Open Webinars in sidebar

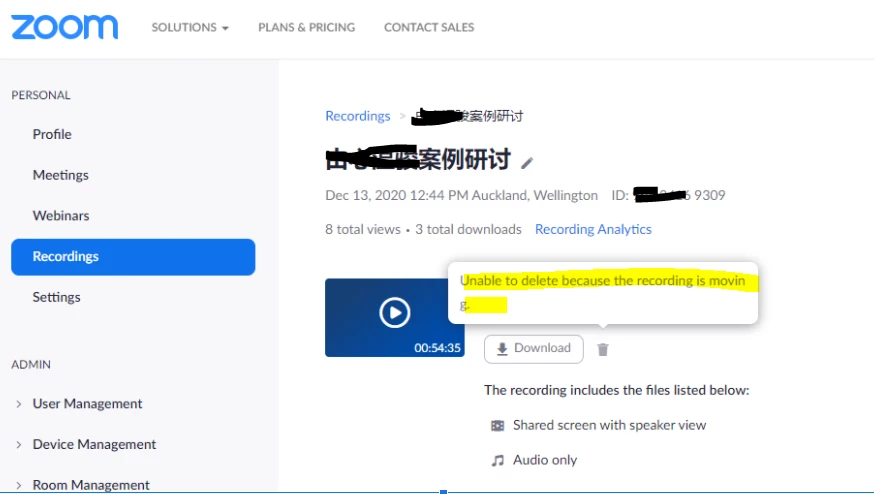coord(61,216)
